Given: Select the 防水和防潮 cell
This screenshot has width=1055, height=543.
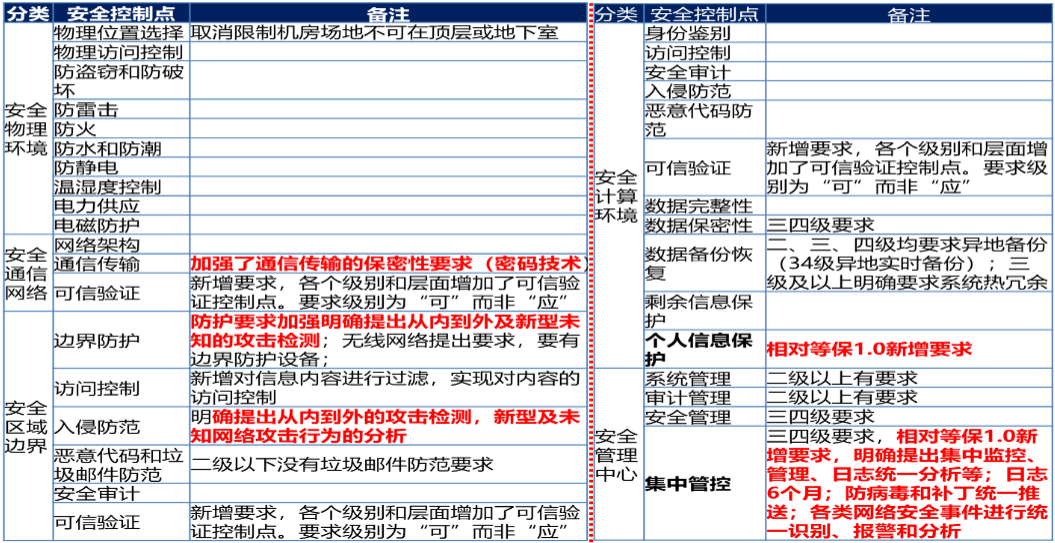Looking at the screenshot, I should click(121, 147).
